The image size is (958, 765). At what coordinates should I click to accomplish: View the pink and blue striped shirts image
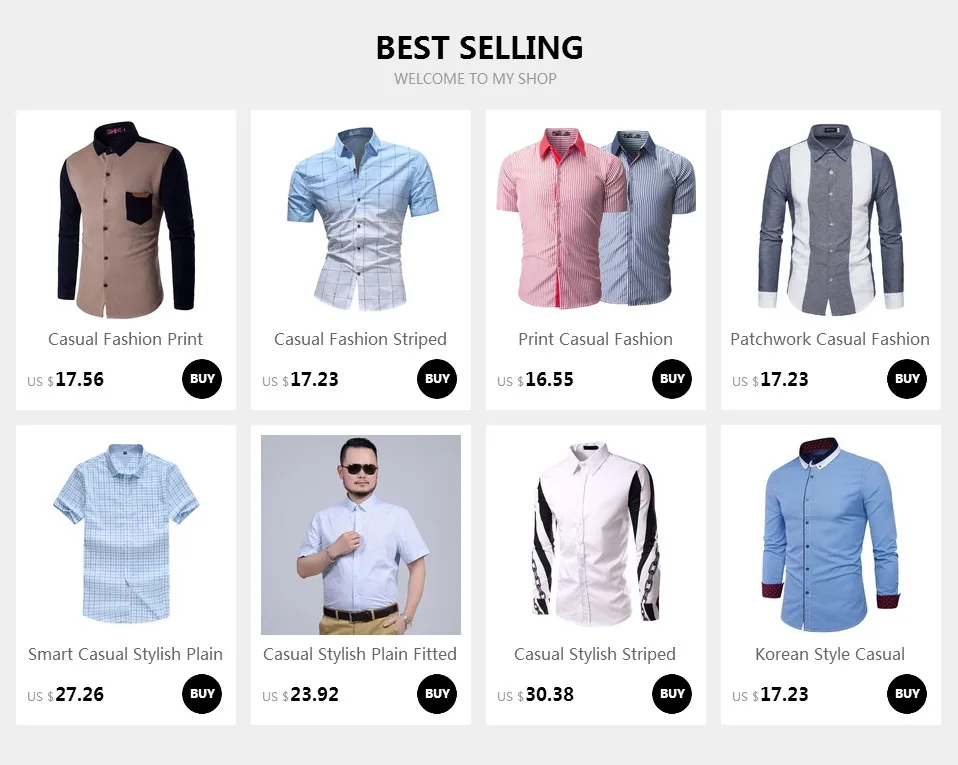click(x=596, y=220)
